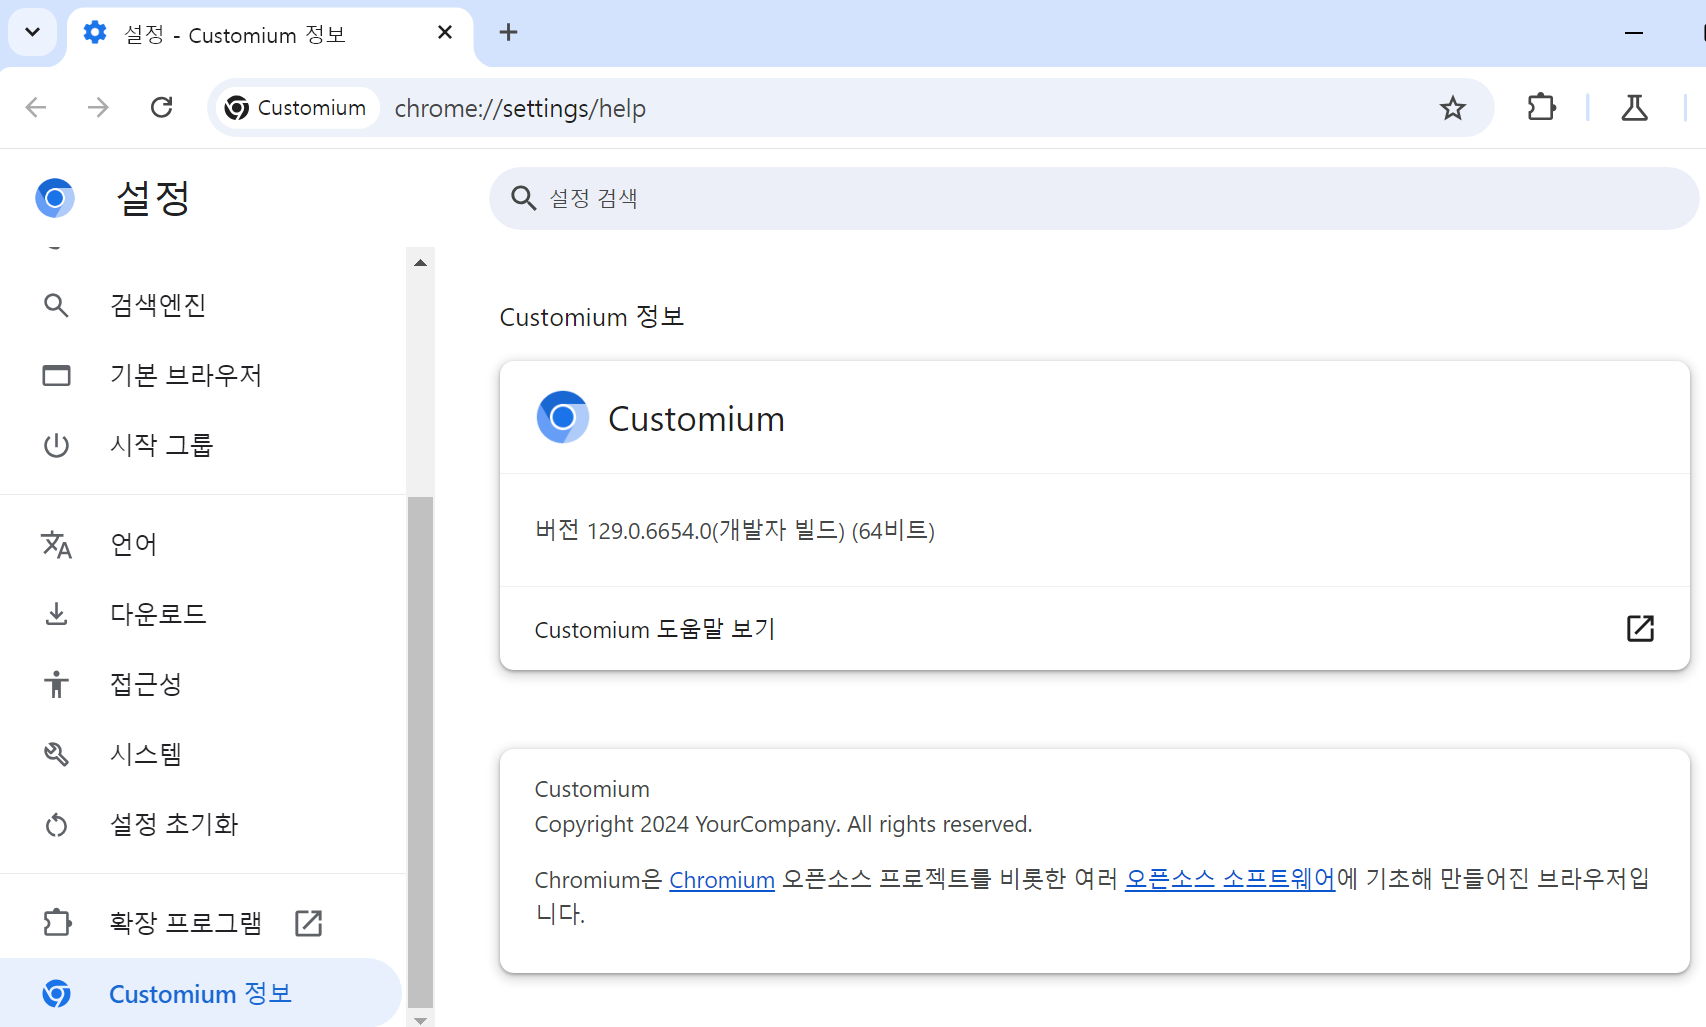Click the Customium logo icon in sidebar
Screen dimensions: 1706x1027
[56, 993]
